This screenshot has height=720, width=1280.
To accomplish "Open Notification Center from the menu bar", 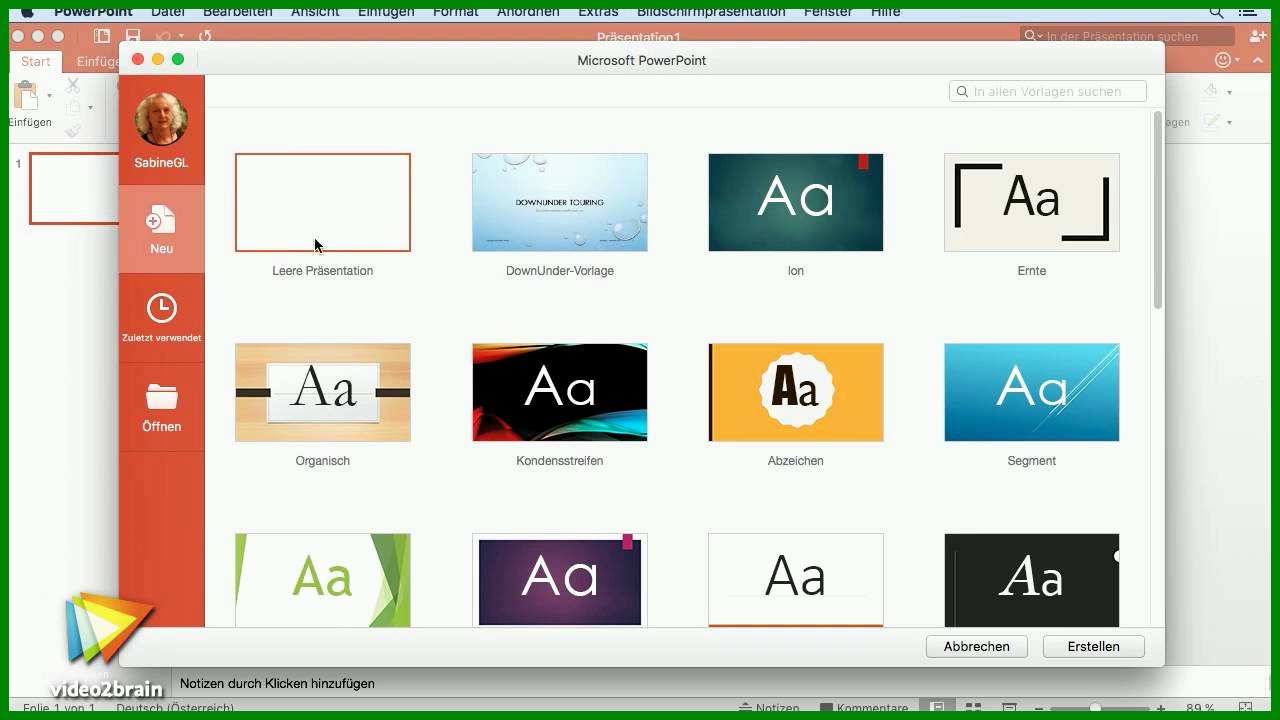I will click(x=1247, y=11).
